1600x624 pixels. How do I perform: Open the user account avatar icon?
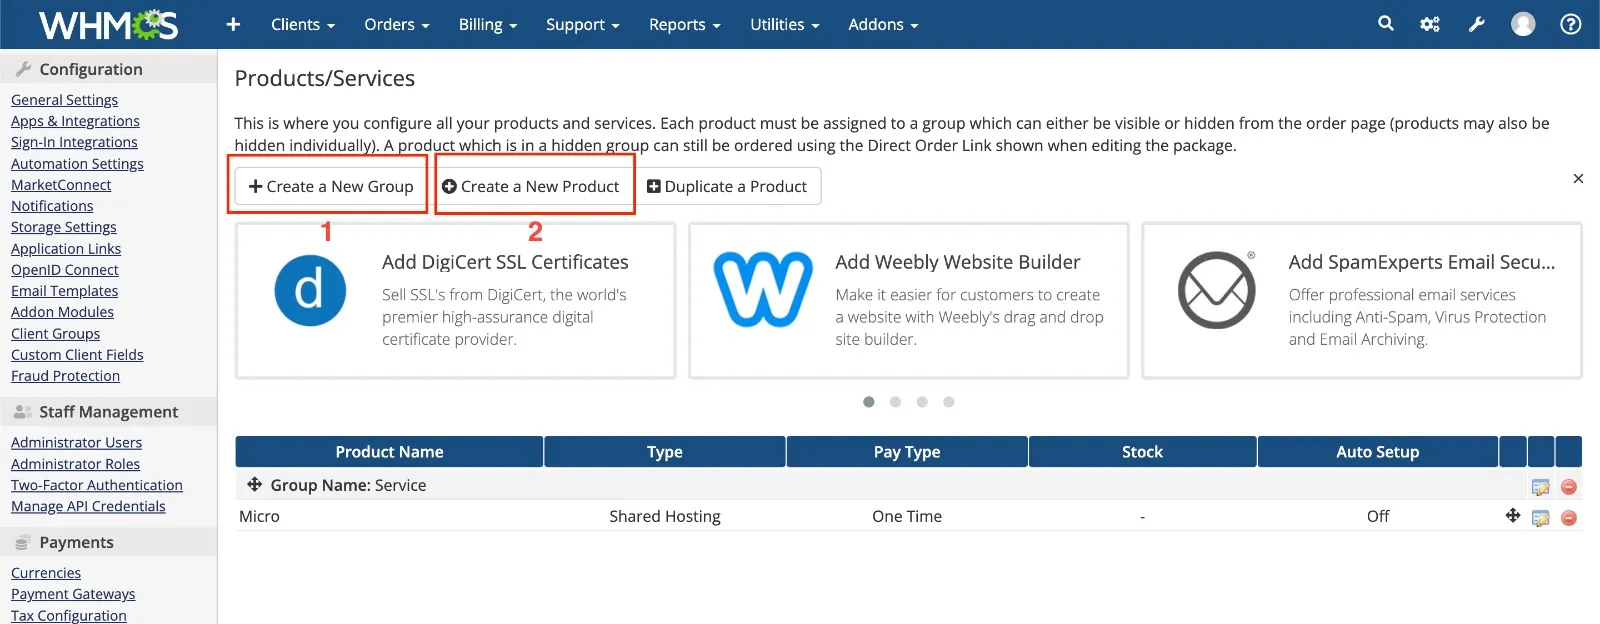tap(1523, 24)
